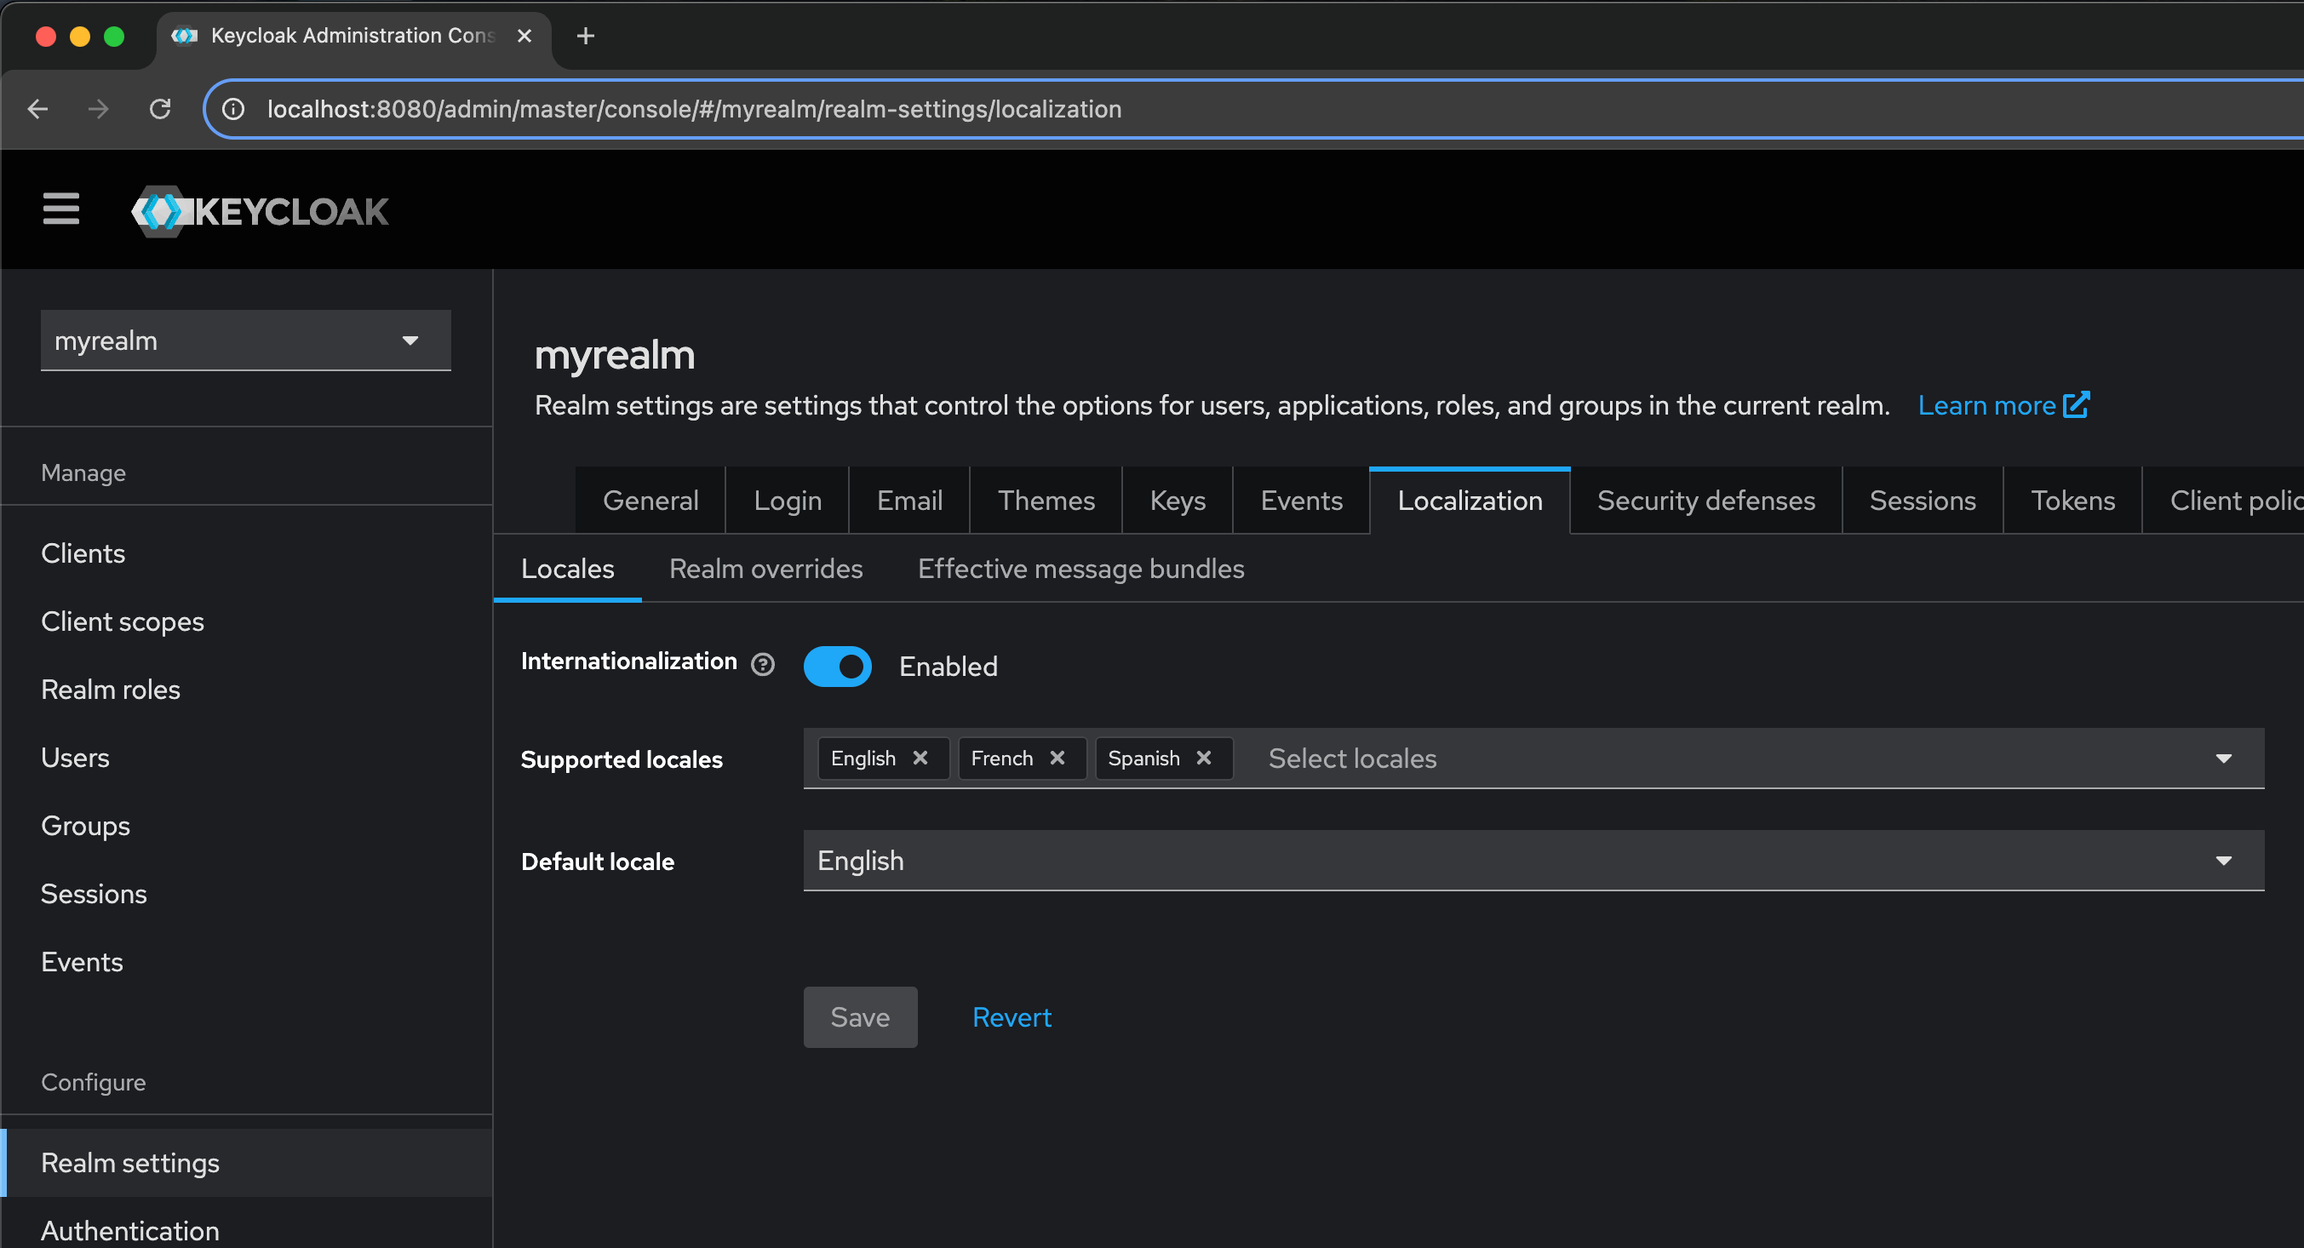Close the Keycloak Administration Console tab
The image size is (2304, 1248).
click(x=524, y=36)
